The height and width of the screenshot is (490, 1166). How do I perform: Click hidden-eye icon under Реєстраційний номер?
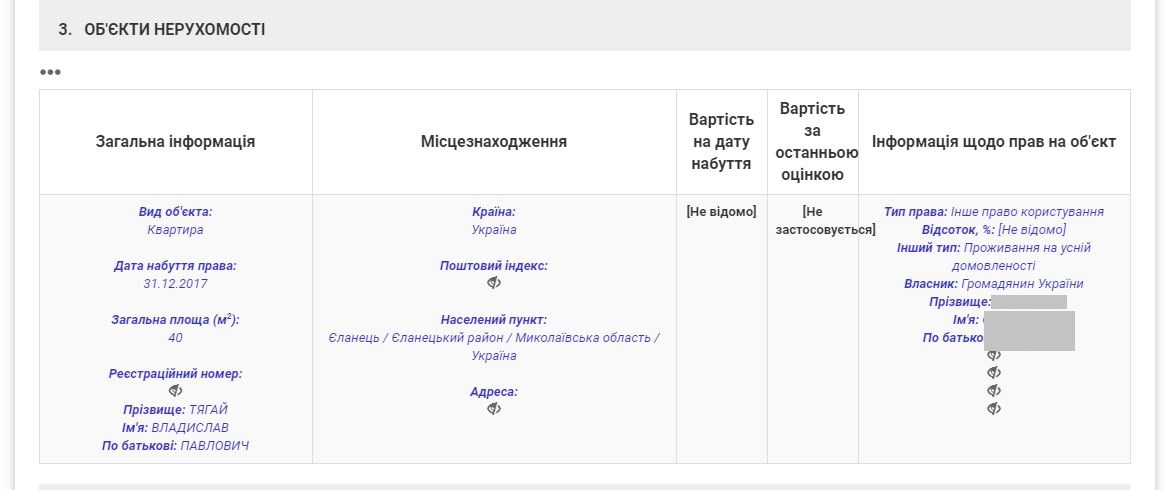pos(176,391)
